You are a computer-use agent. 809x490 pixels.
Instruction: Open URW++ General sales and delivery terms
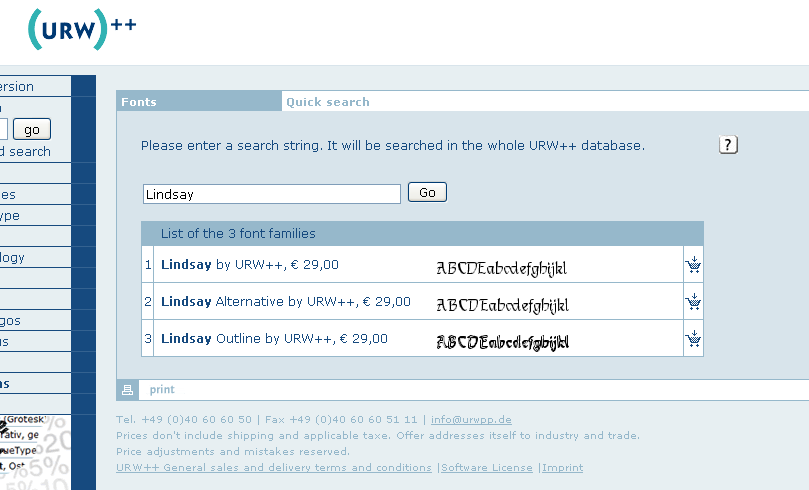[x=273, y=468]
